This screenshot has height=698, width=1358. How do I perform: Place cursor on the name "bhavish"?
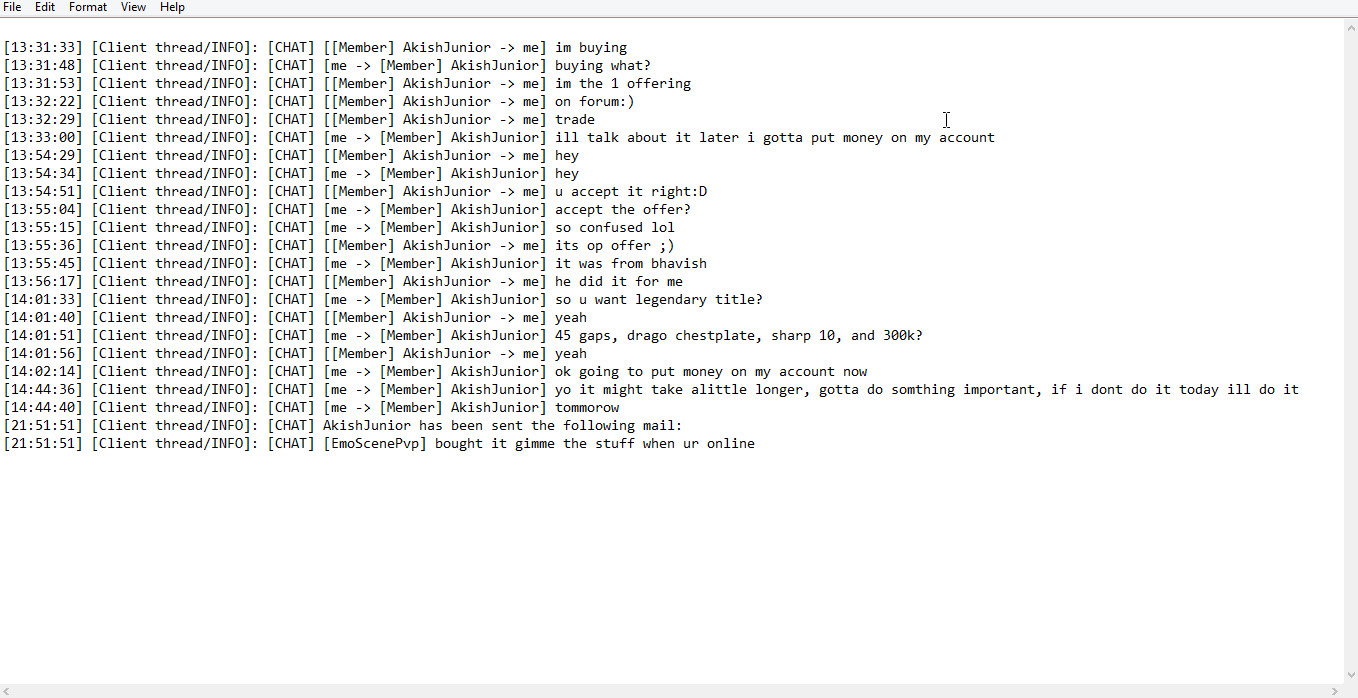click(678, 264)
